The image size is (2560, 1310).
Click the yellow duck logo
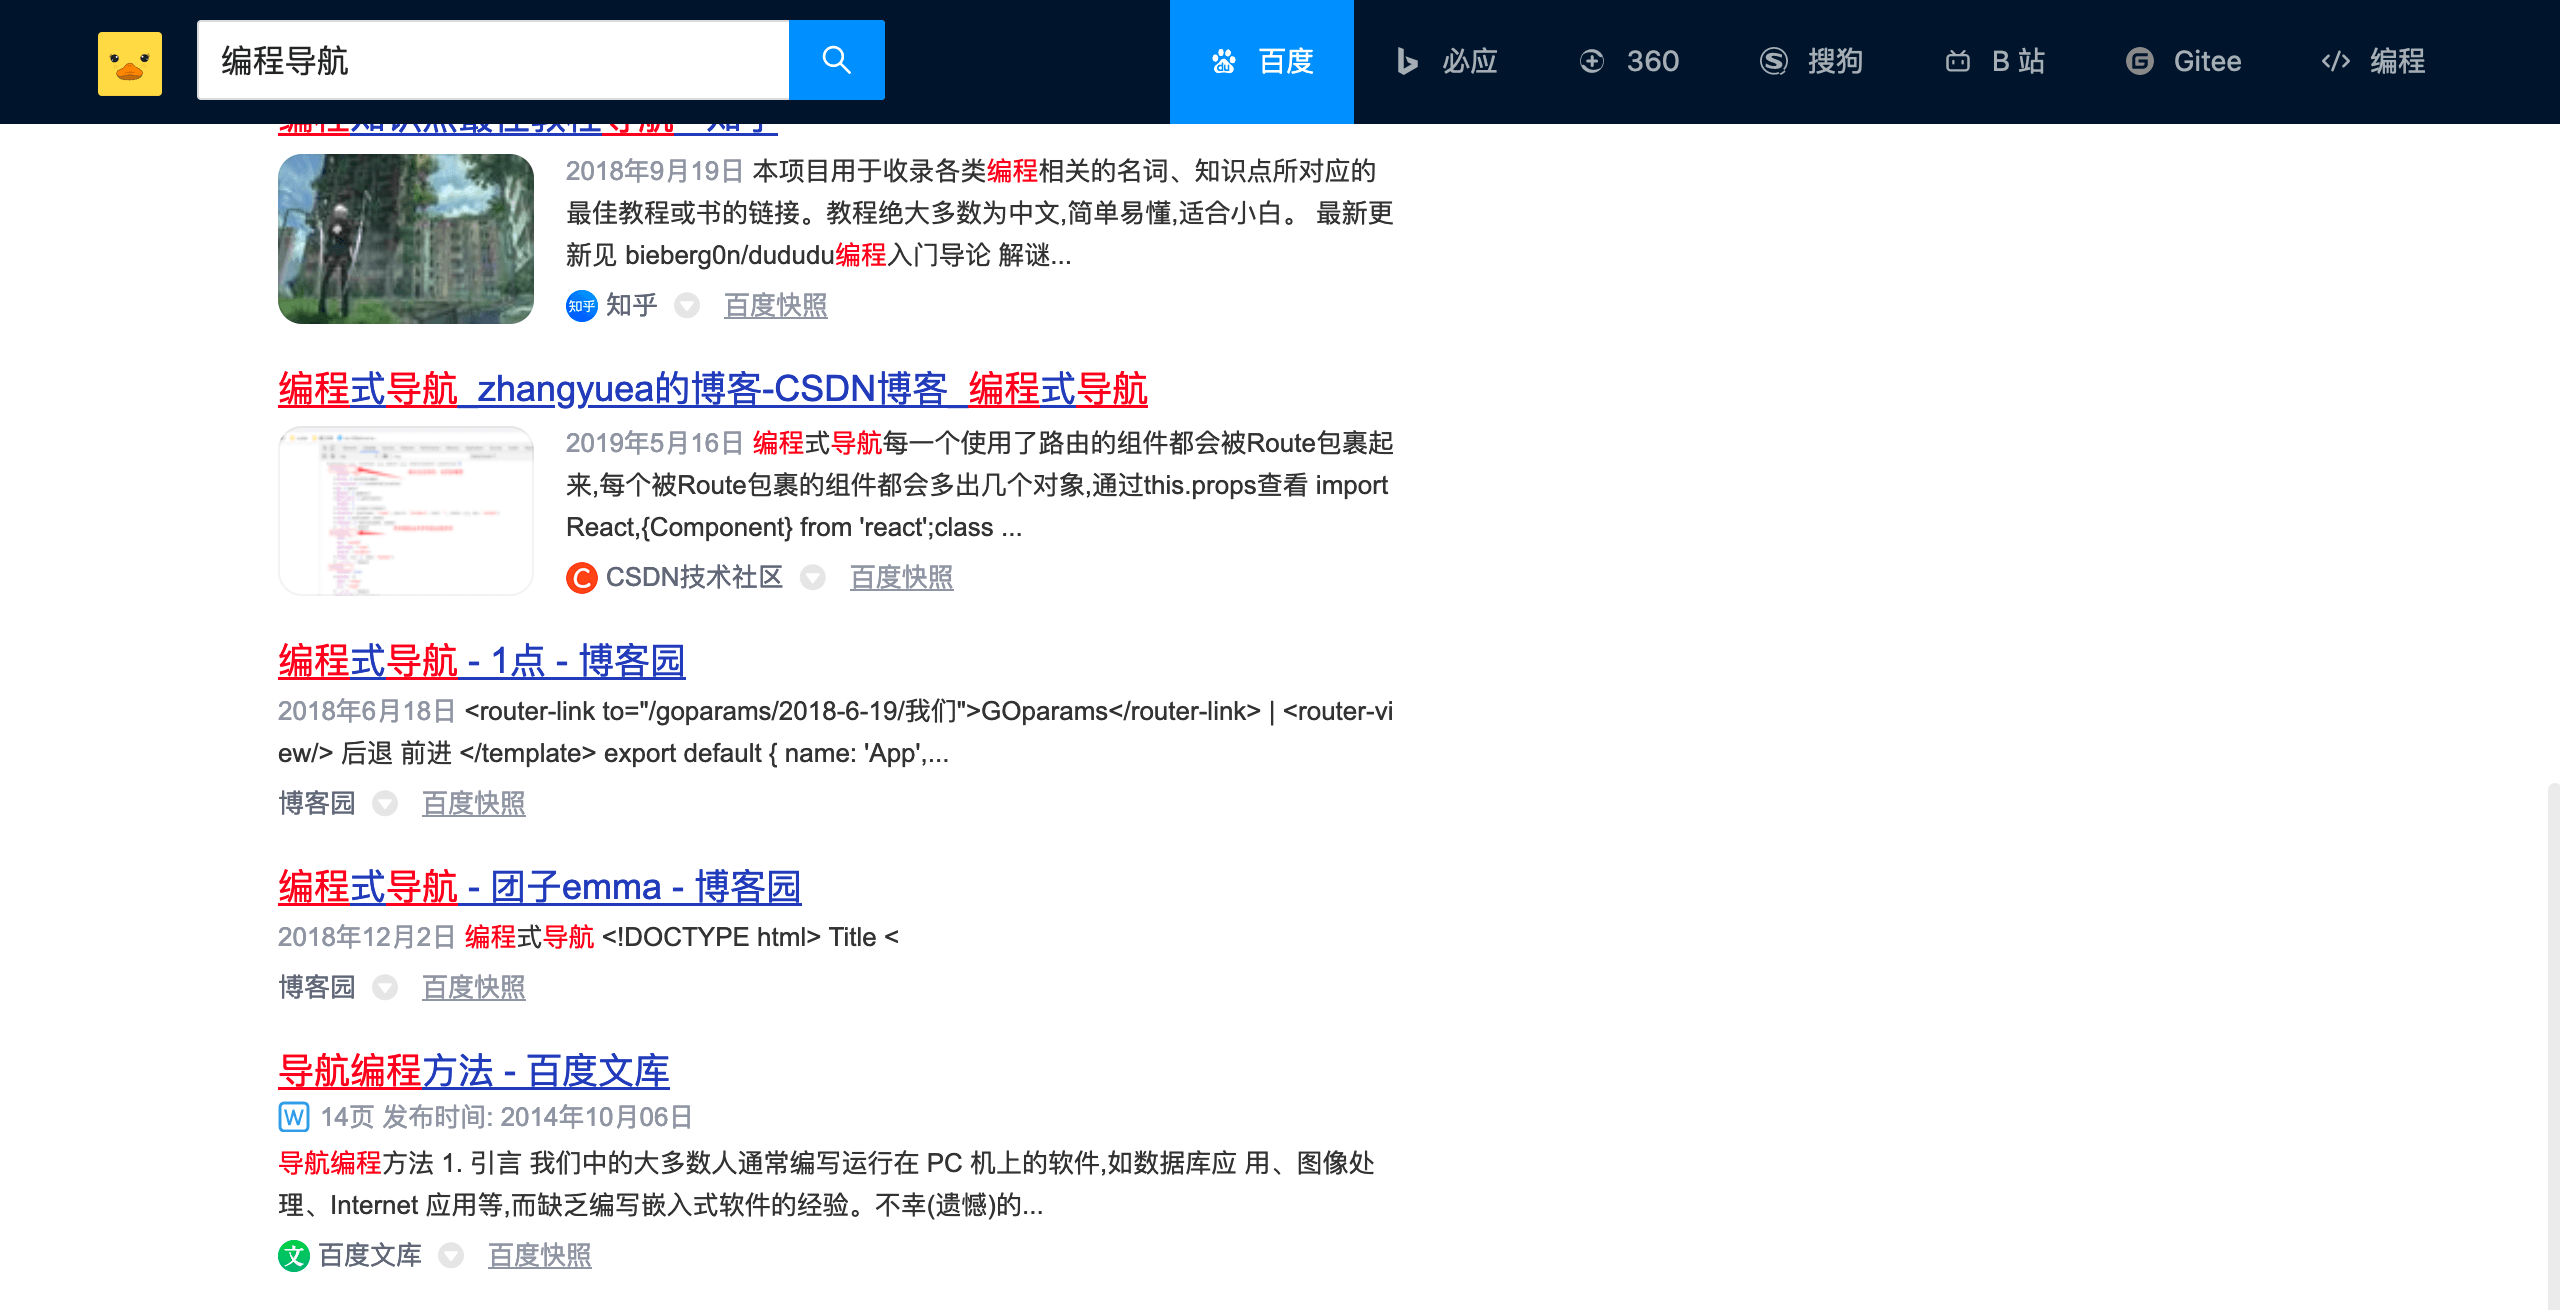point(130,62)
